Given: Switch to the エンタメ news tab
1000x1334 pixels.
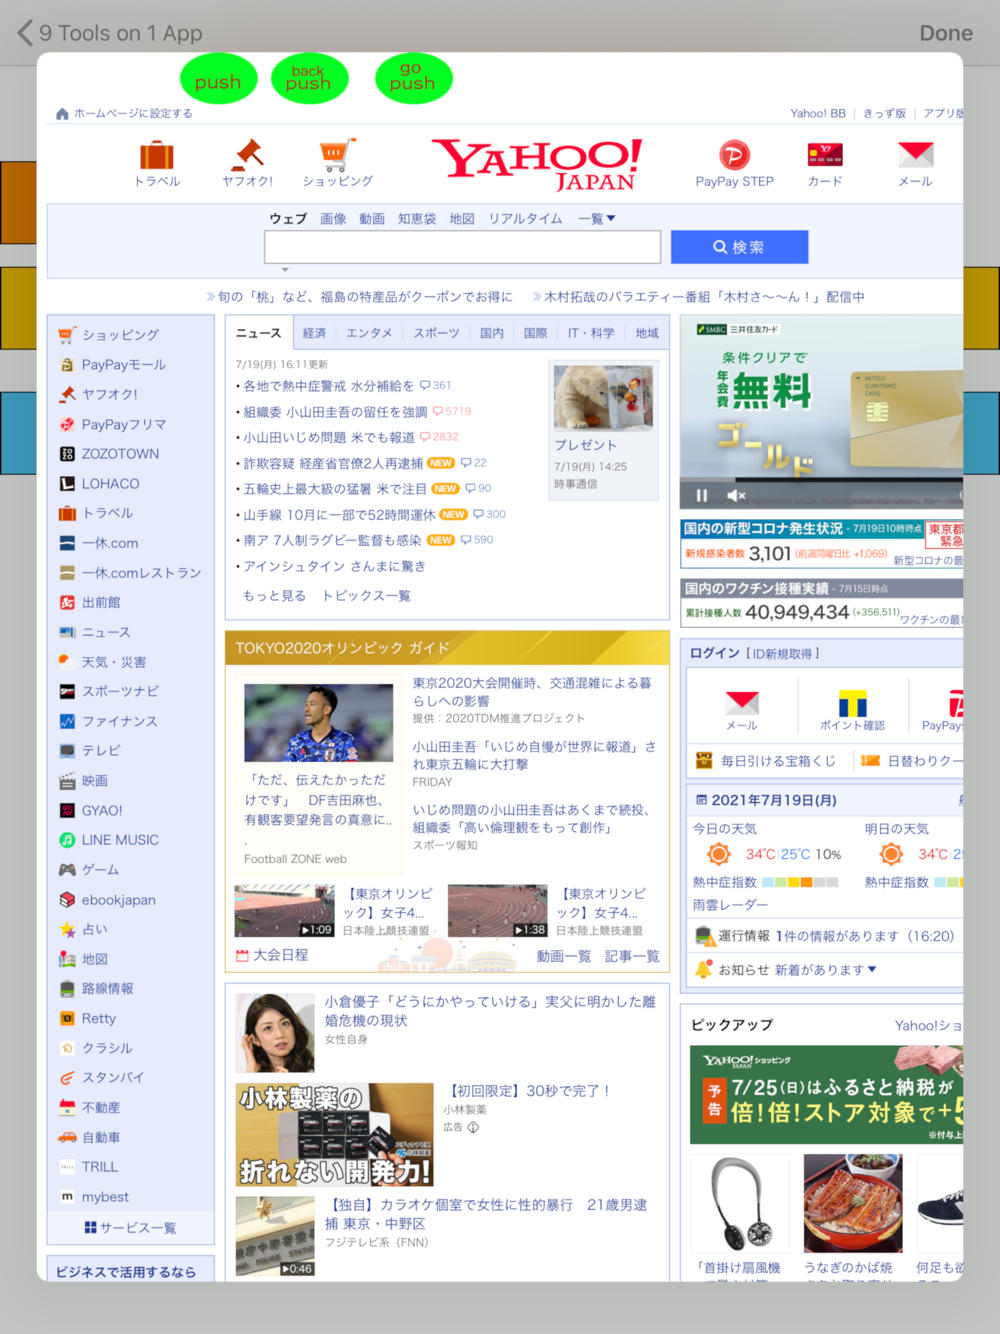Looking at the screenshot, I should point(369,333).
